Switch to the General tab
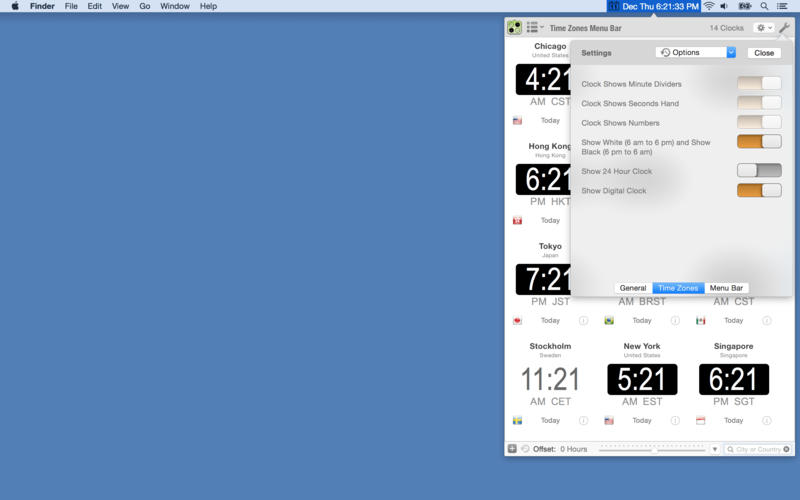Viewport: 800px width, 500px height. click(633, 288)
